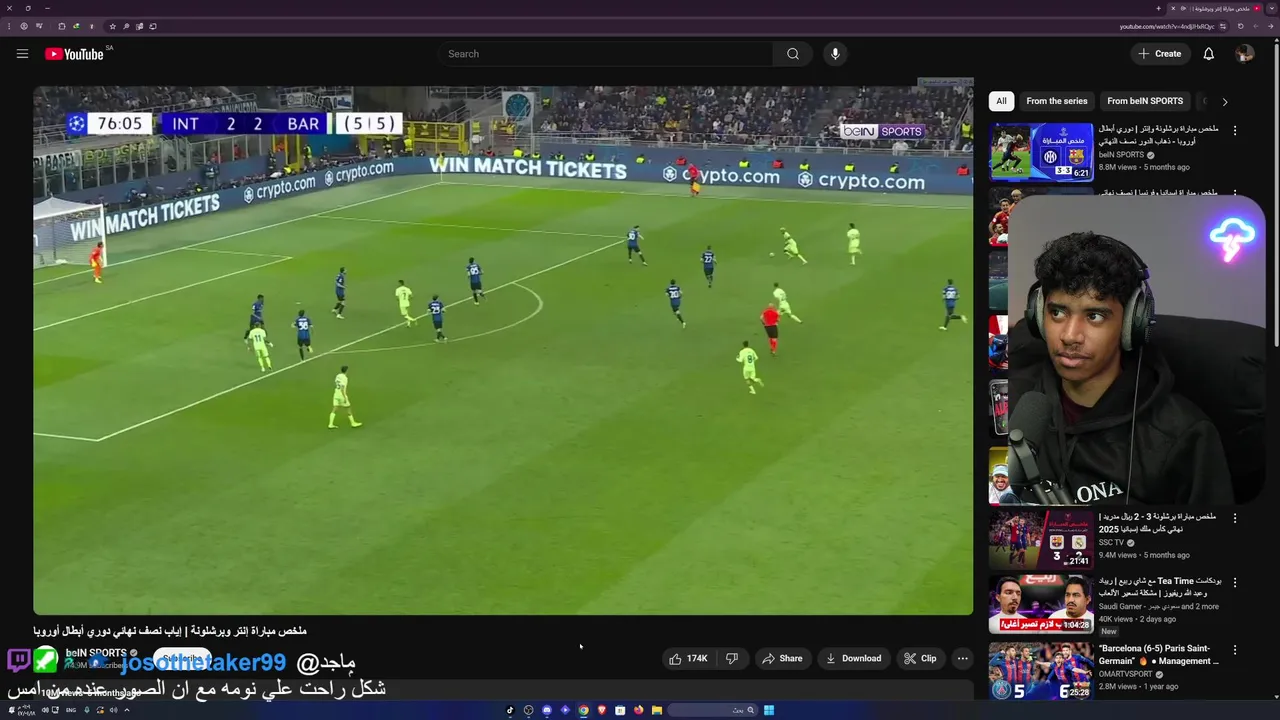Open options for the SSC TV video
This screenshot has width=1280, height=720.
pos(1234,518)
